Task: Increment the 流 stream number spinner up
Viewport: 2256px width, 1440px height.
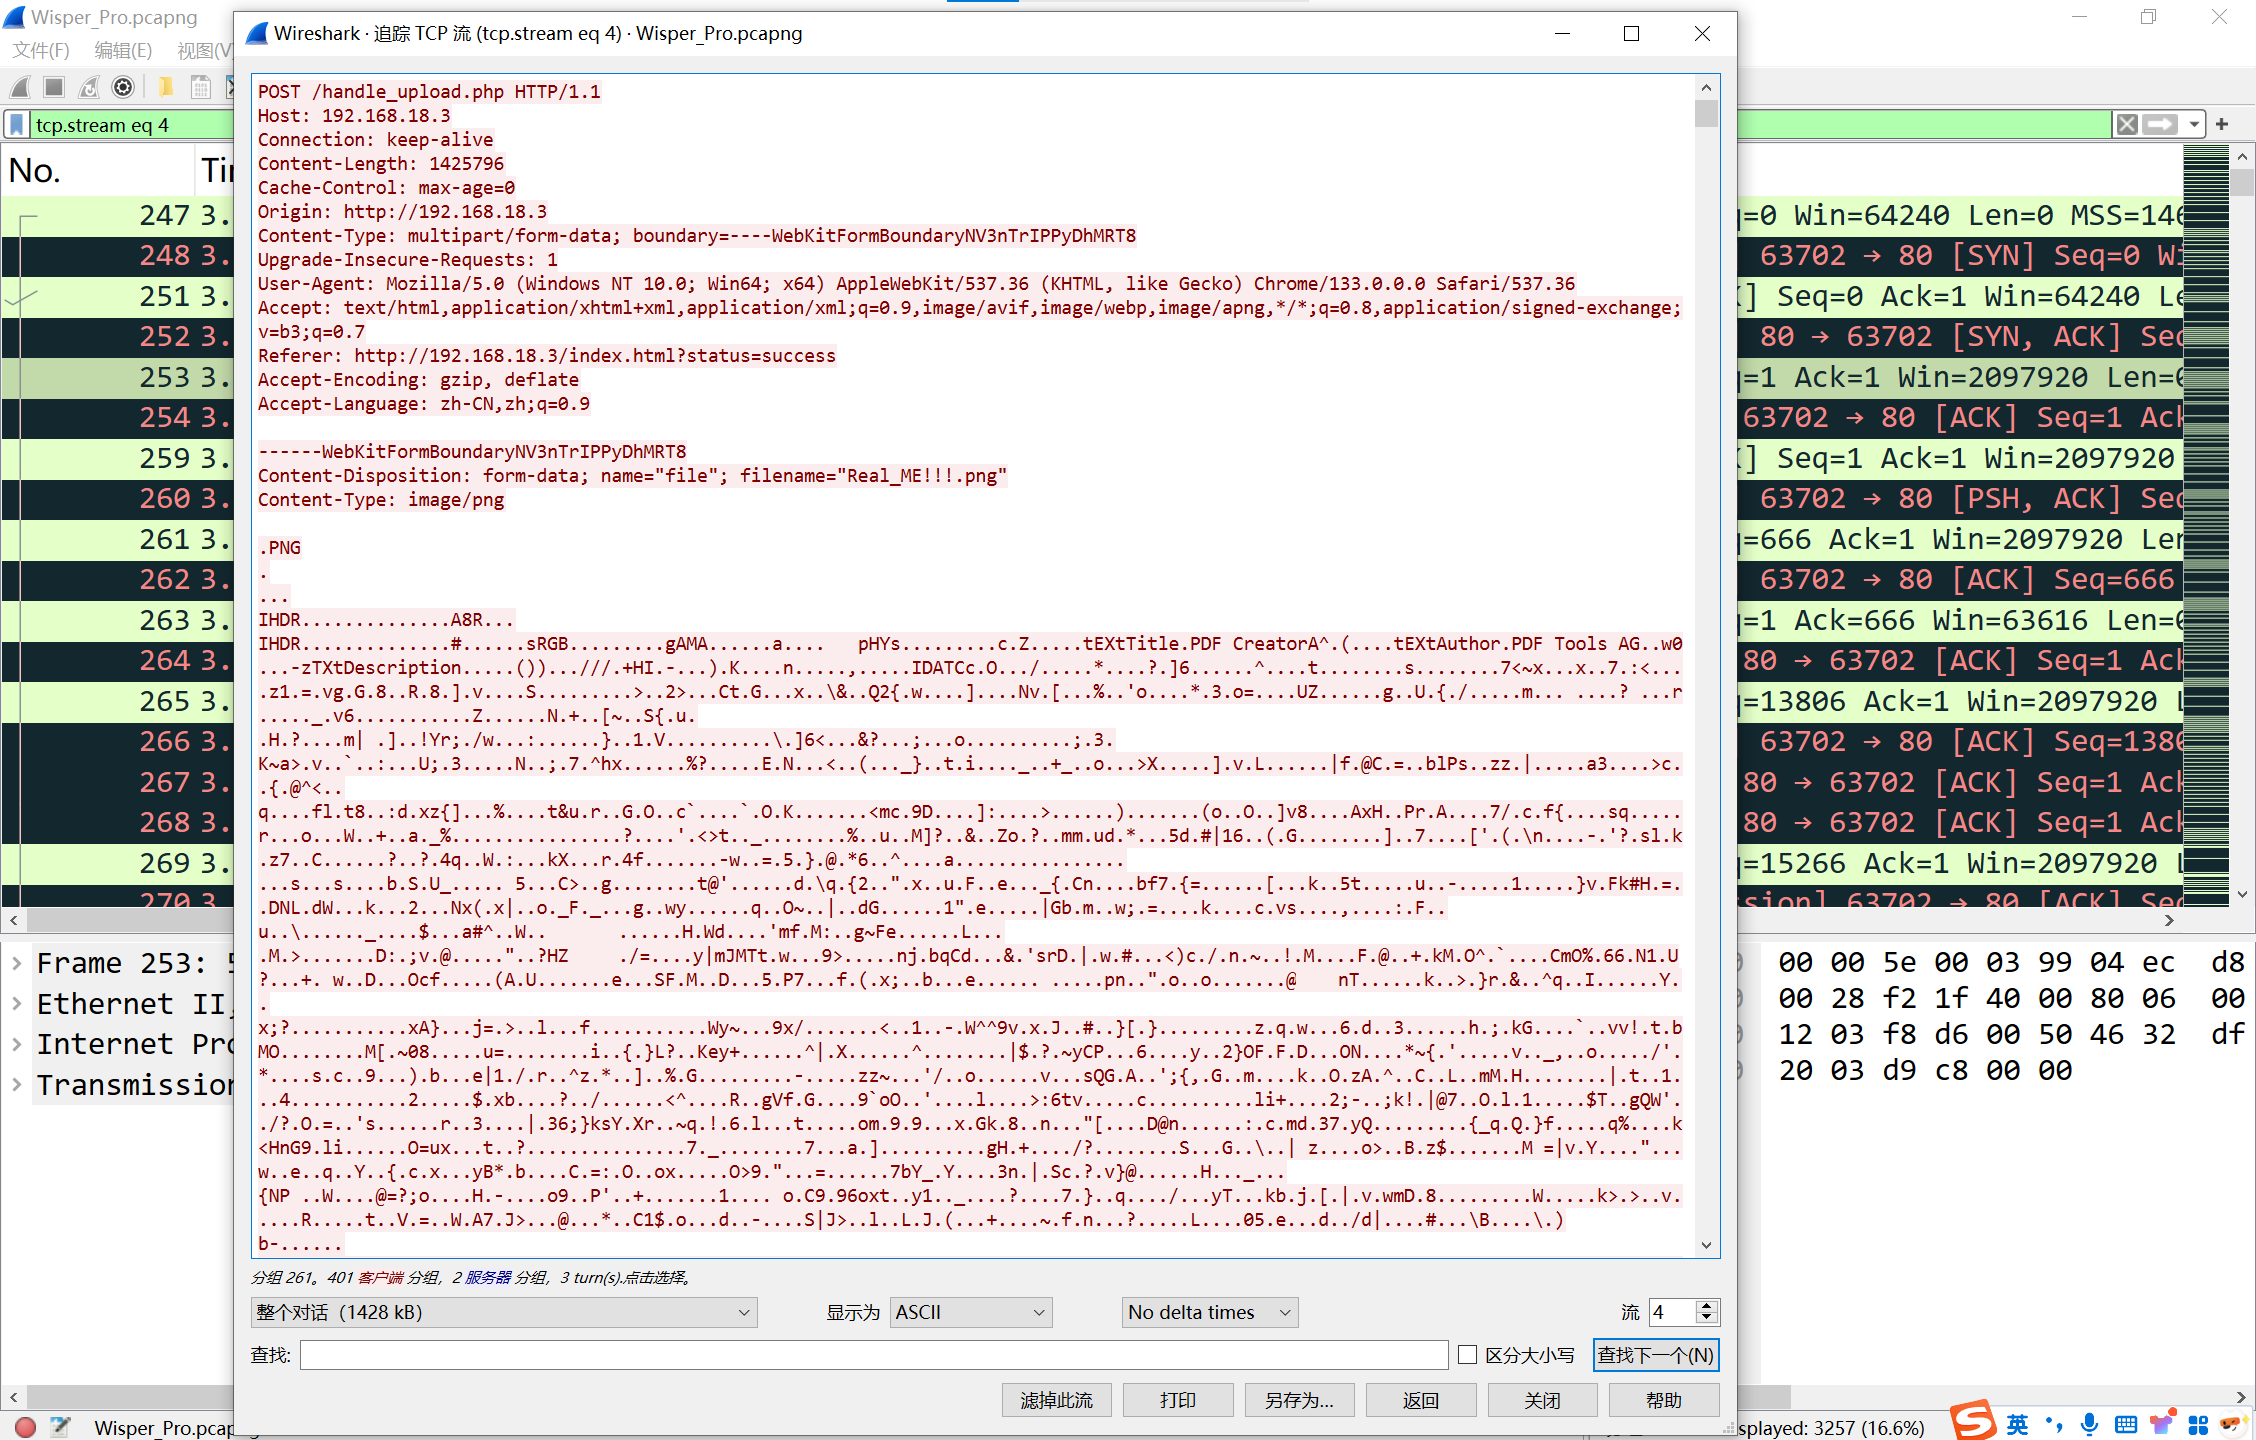Action: [x=1708, y=1305]
